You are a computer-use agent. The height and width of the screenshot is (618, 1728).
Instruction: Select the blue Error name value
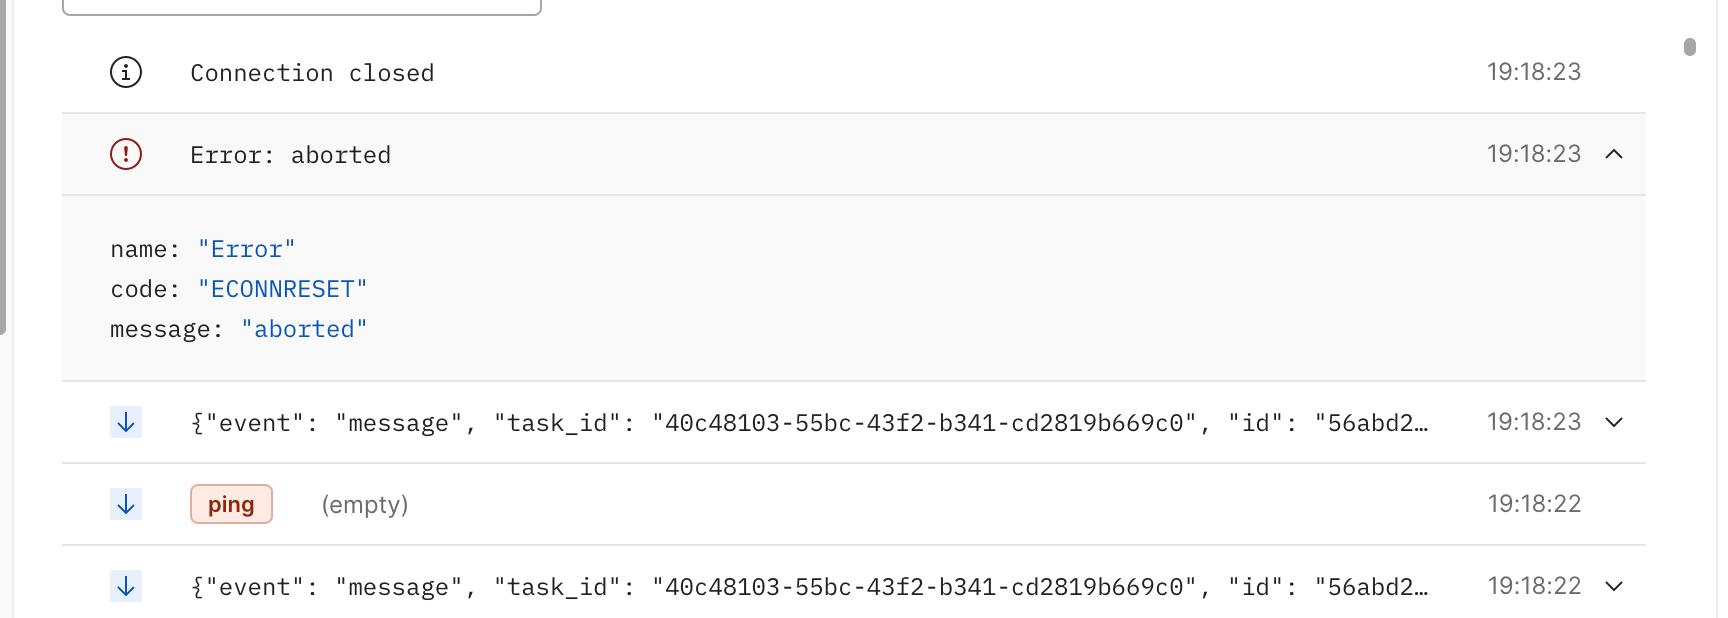tap(246, 248)
